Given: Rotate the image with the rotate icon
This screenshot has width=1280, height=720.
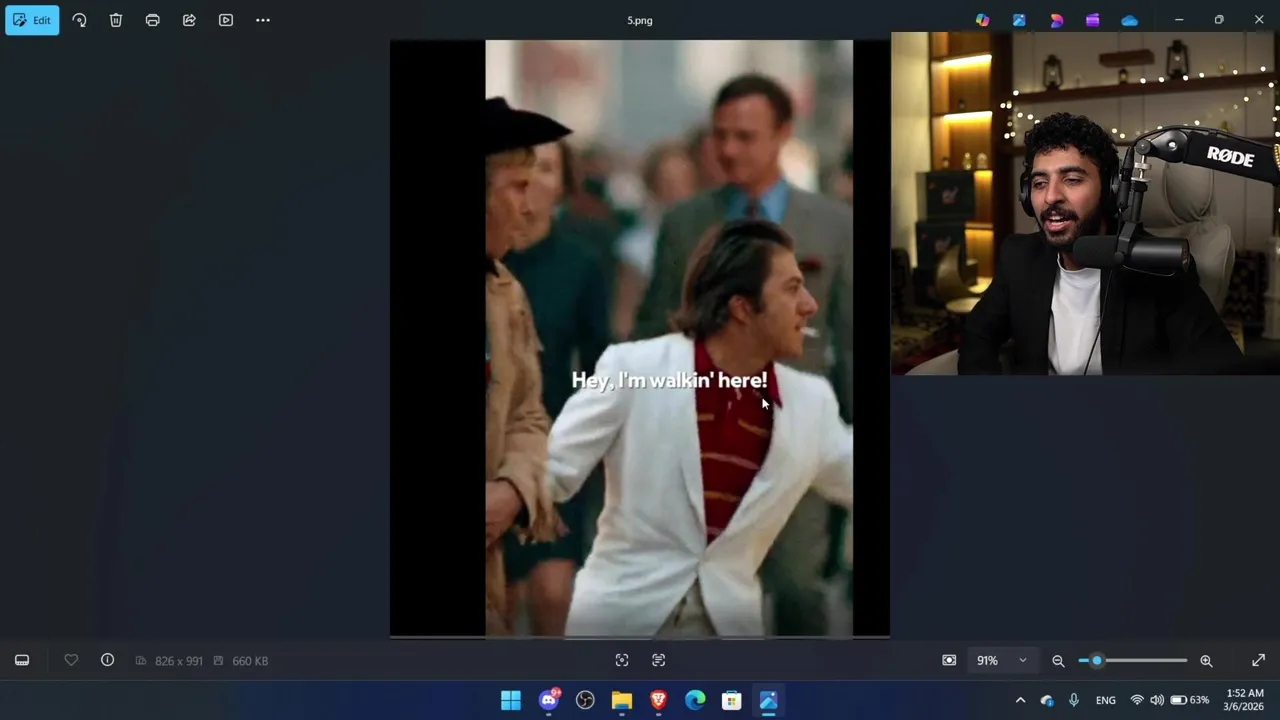Looking at the screenshot, I should pyautogui.click(x=79, y=20).
